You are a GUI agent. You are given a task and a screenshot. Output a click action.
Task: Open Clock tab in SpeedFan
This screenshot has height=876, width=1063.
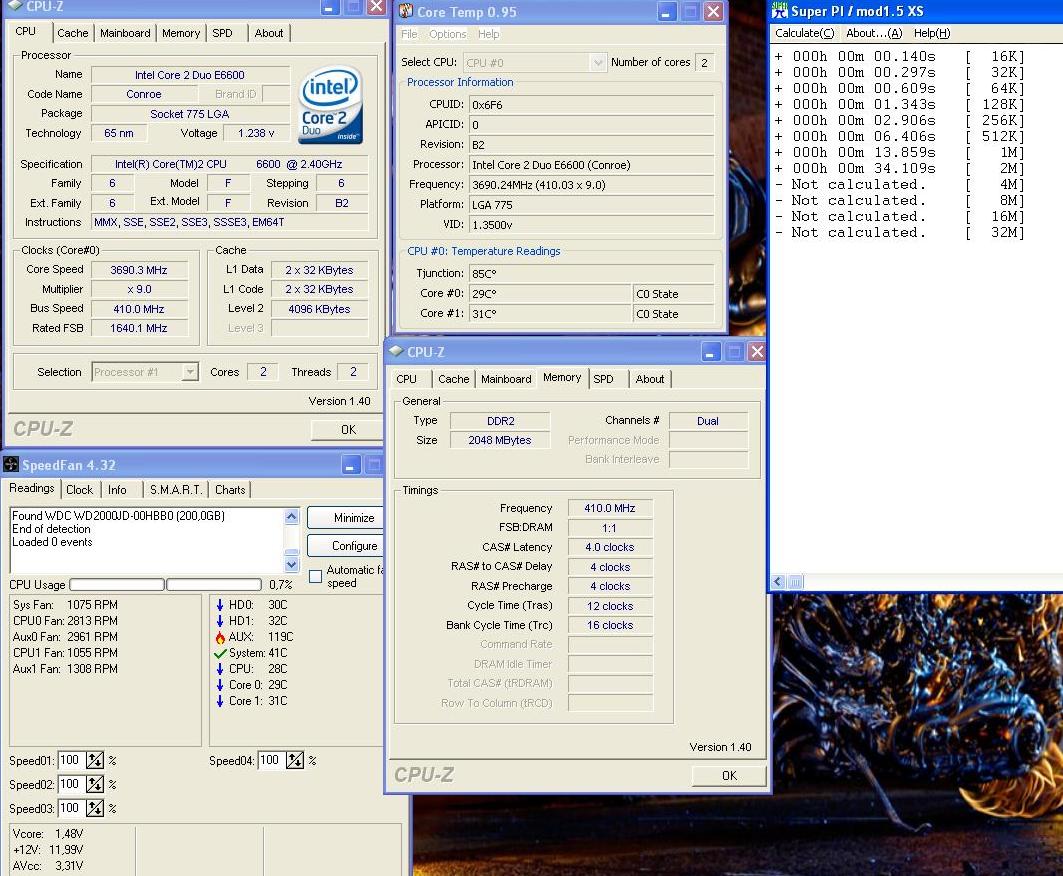[79, 490]
